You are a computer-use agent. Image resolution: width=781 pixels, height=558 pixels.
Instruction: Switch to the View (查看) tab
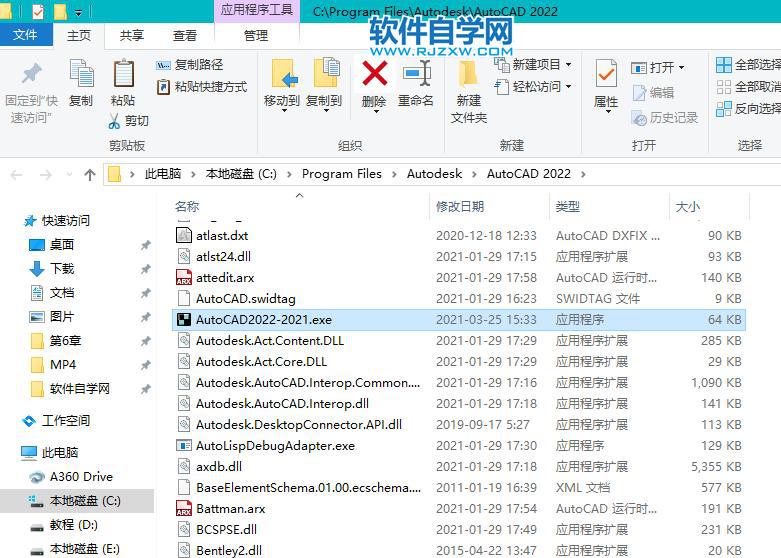[x=185, y=35]
